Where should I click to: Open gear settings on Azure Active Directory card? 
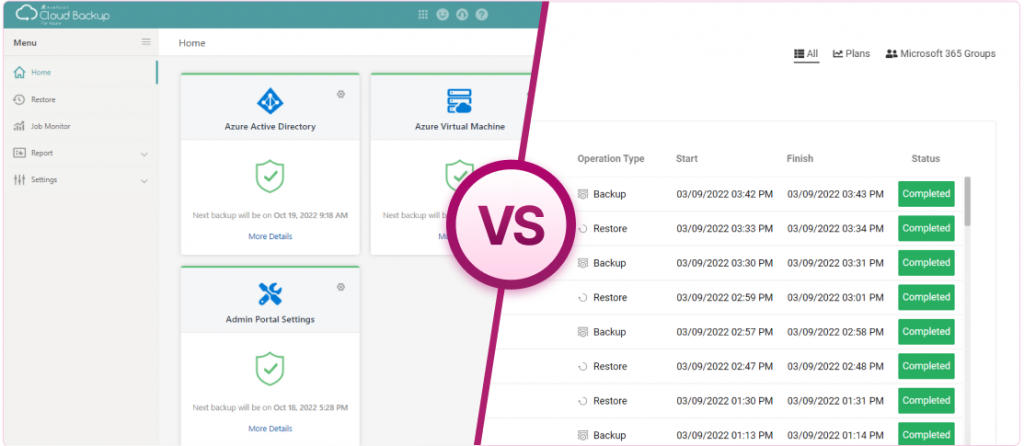point(341,94)
